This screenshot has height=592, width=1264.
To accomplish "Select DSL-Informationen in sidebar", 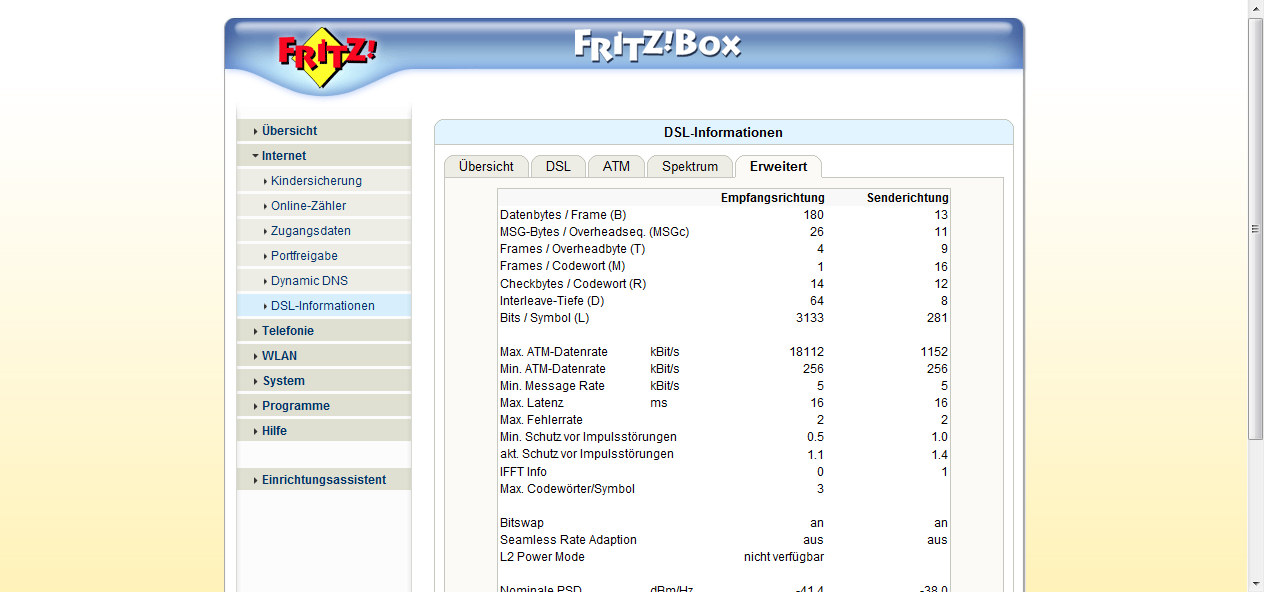I will 322,306.
